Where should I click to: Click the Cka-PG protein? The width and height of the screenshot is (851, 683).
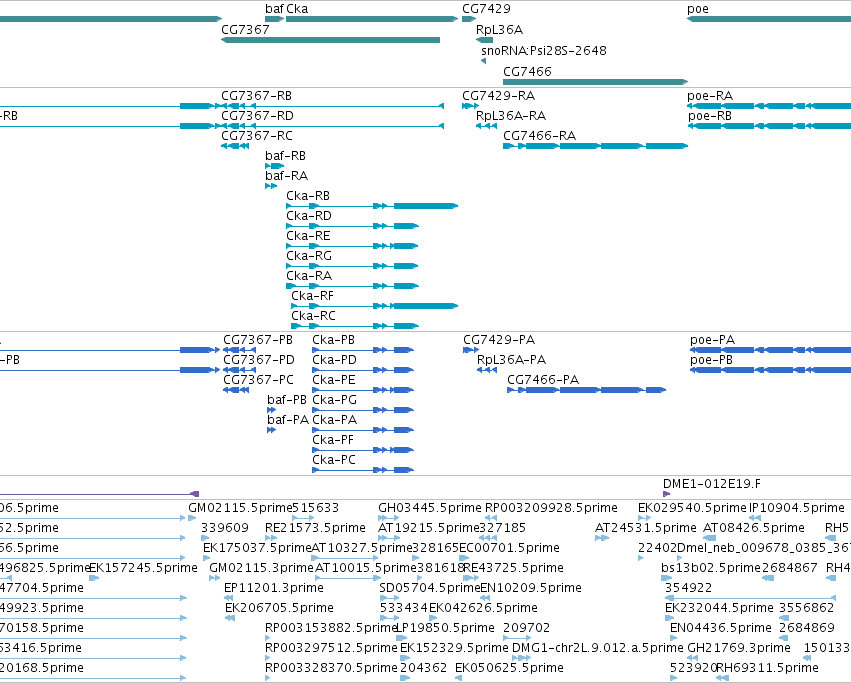coord(363,410)
